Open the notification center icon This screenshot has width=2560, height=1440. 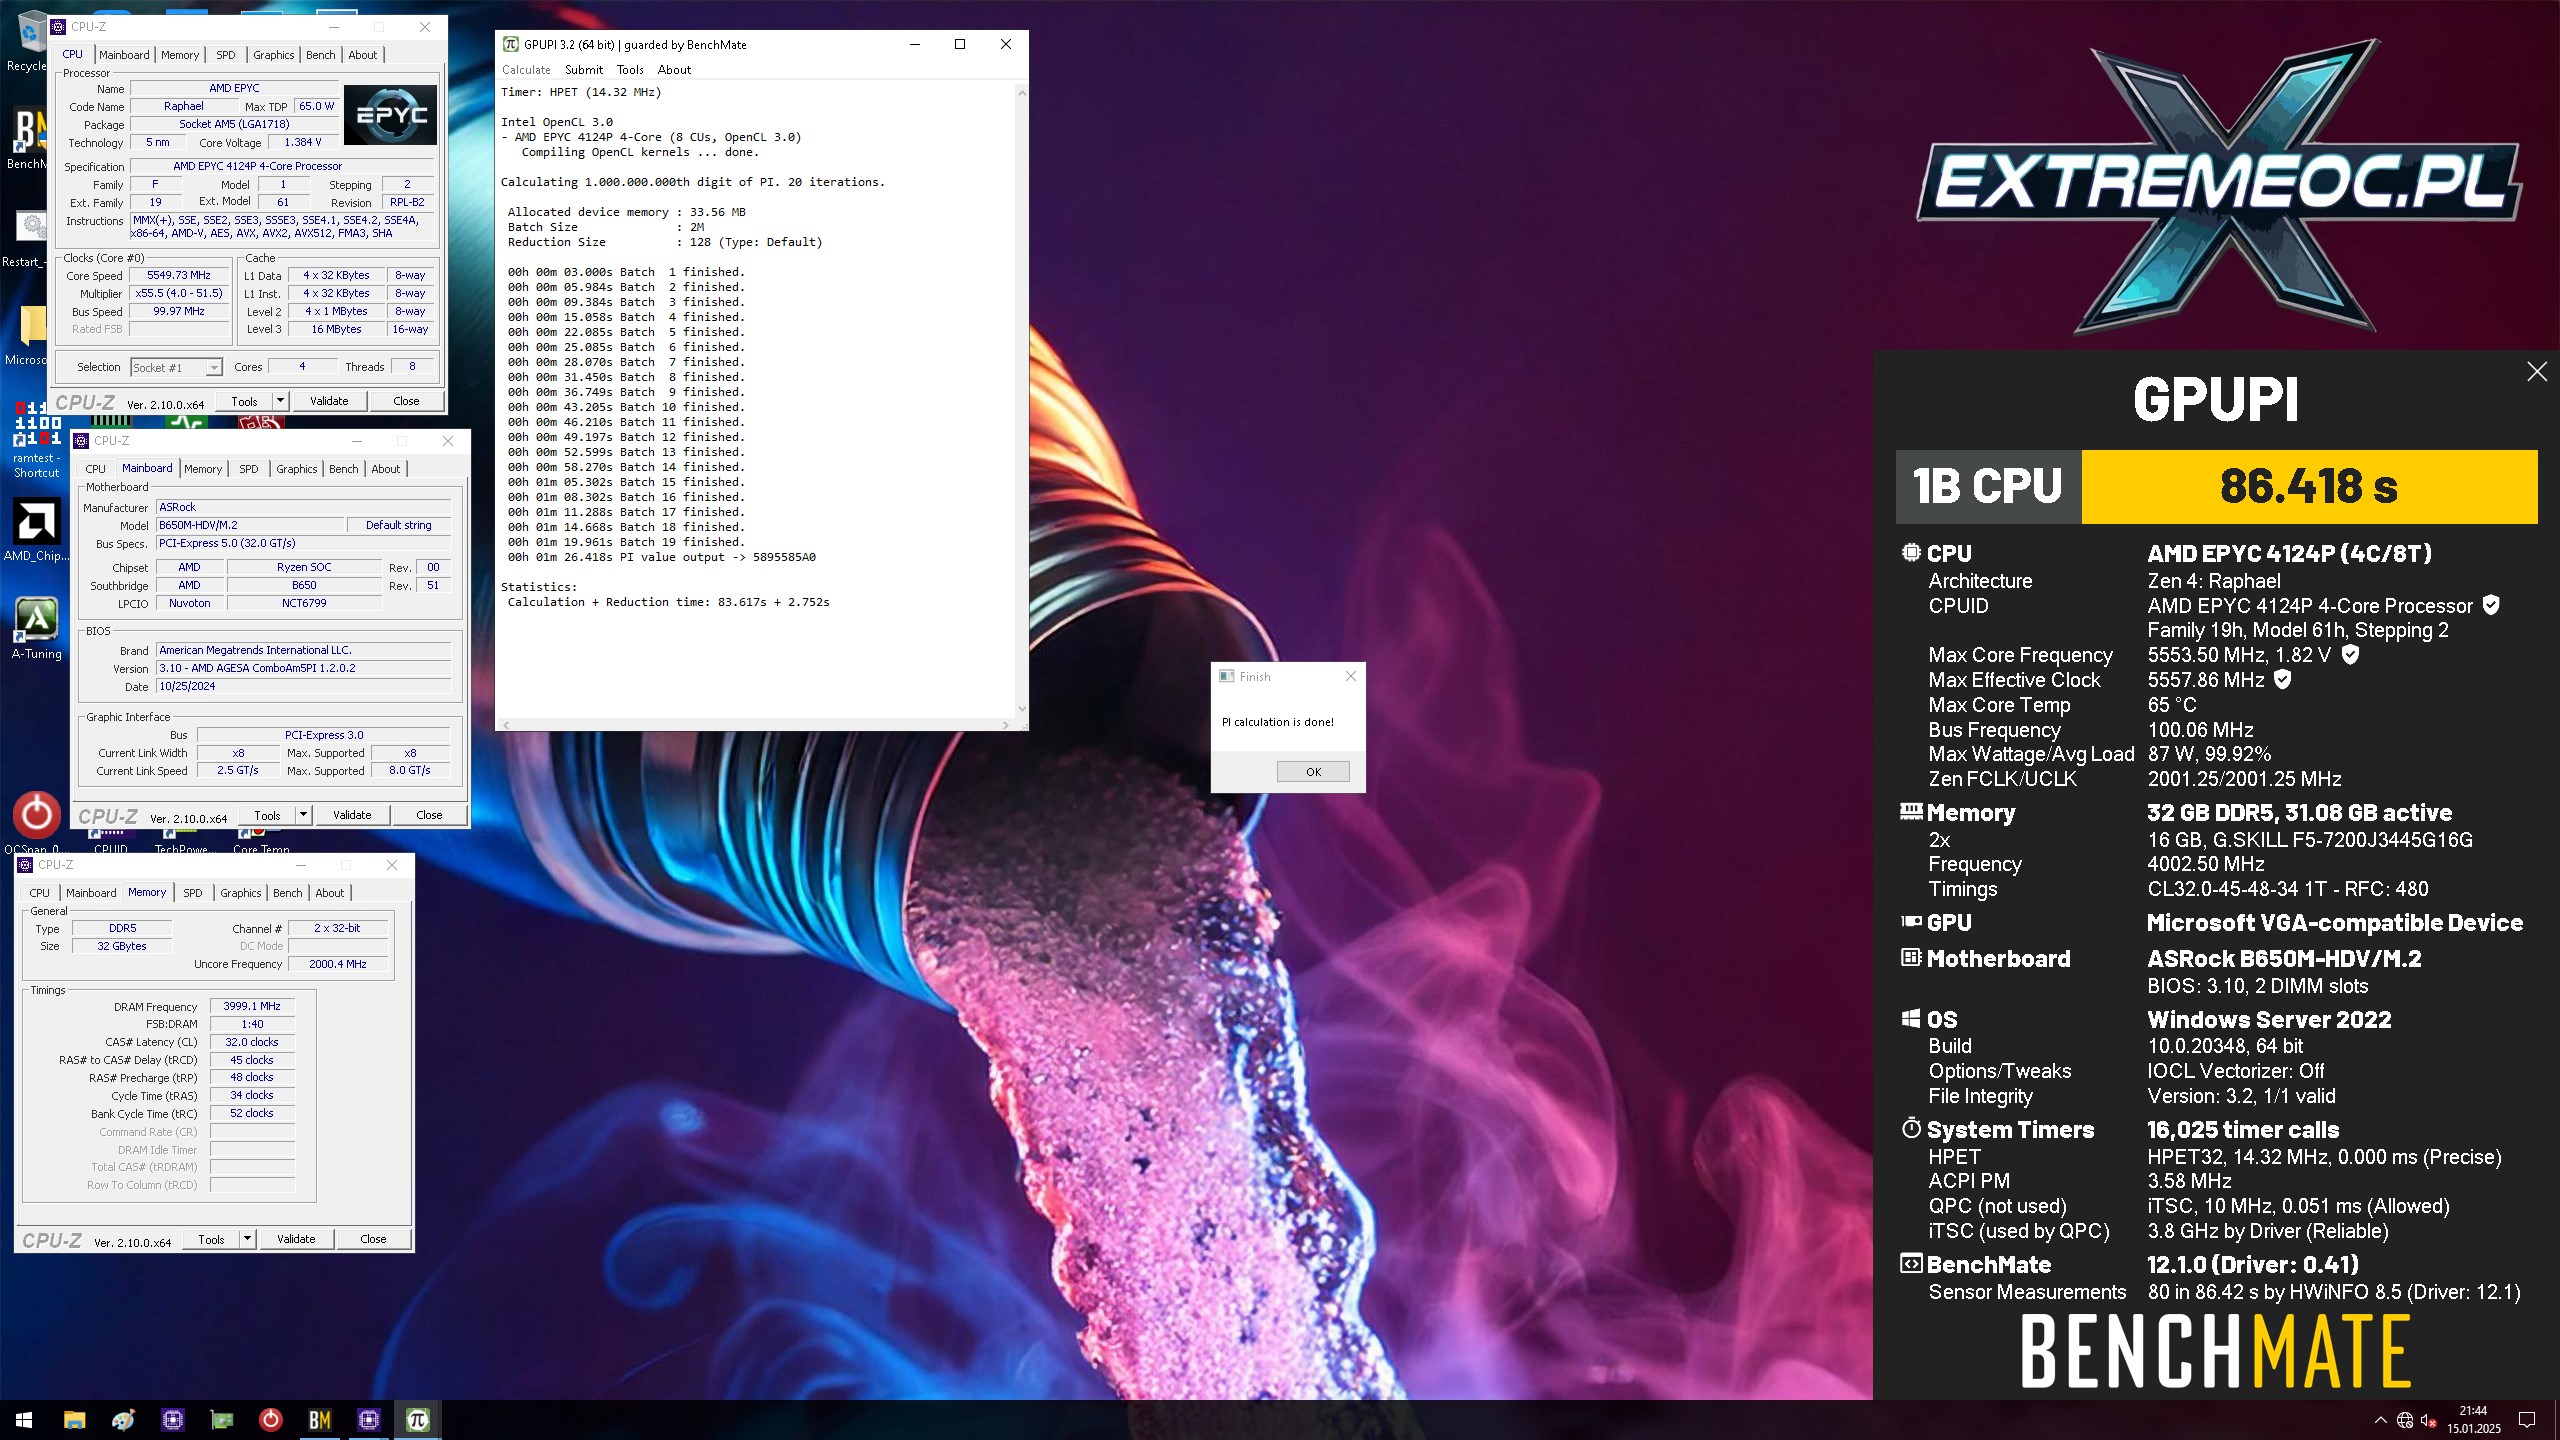[x=2527, y=1421]
